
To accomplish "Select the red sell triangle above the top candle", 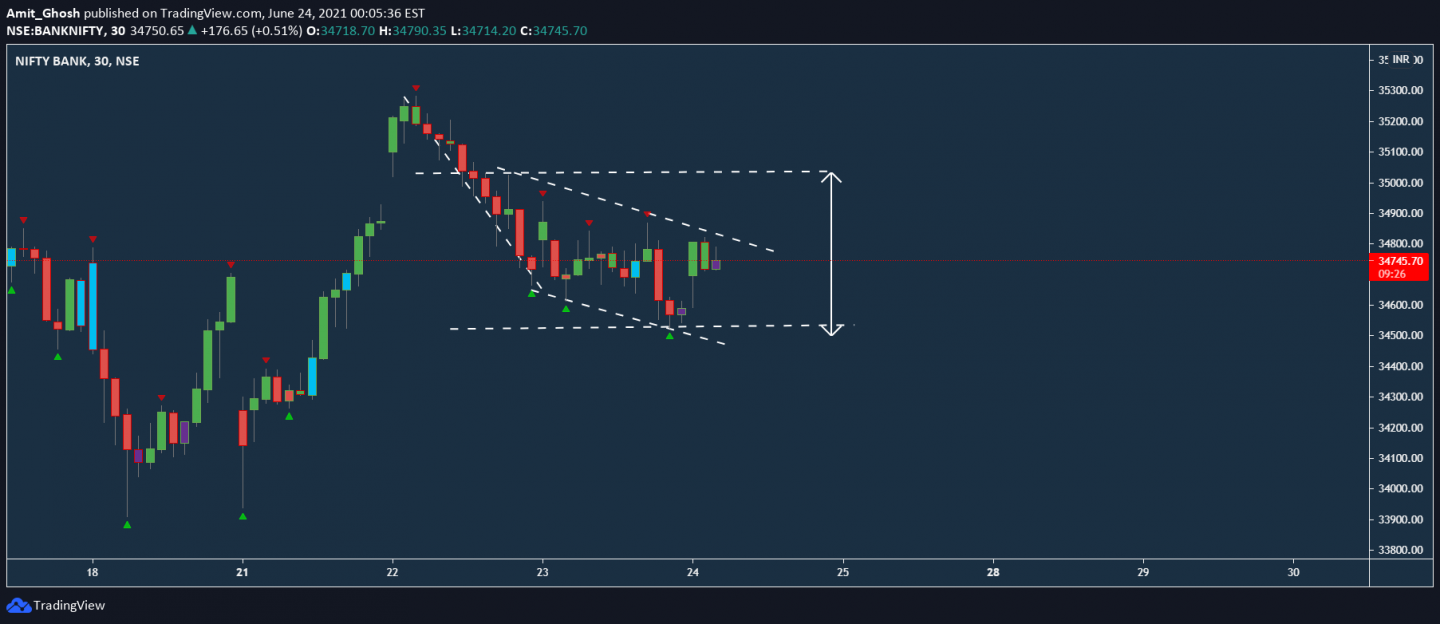I will pos(414,87).
